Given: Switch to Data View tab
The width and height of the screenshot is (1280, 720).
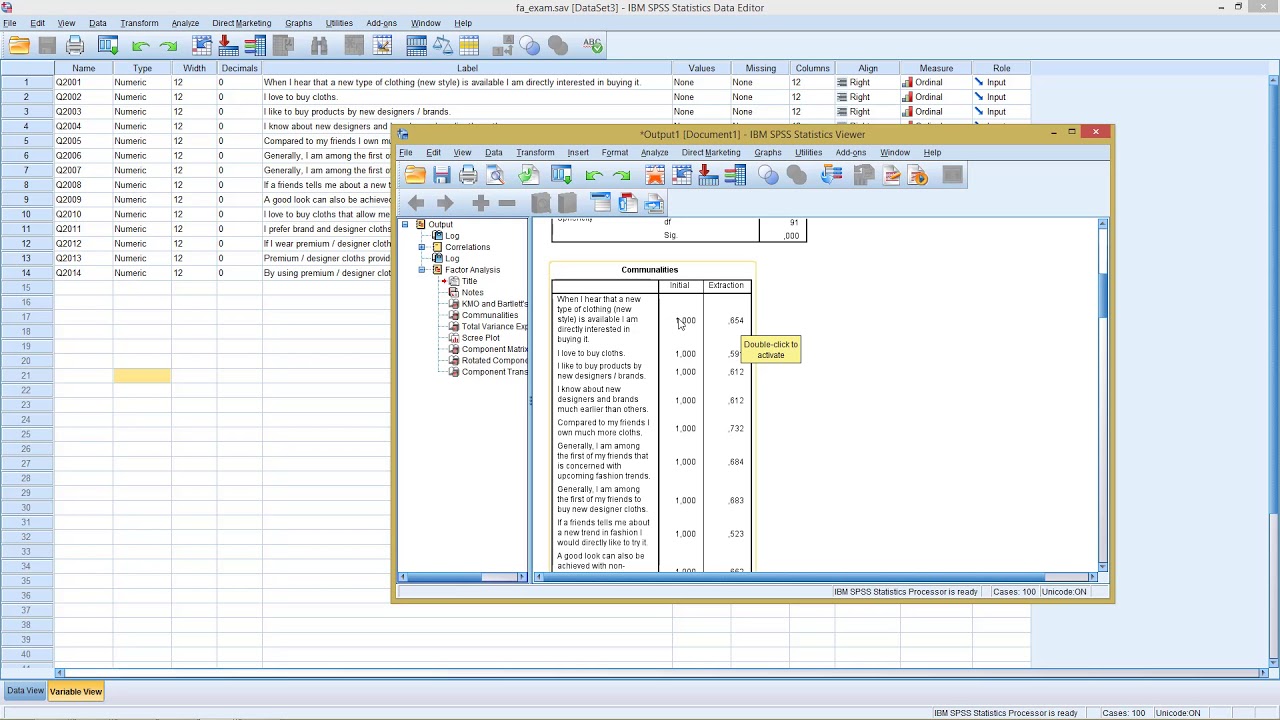Looking at the screenshot, I should 25,691.
